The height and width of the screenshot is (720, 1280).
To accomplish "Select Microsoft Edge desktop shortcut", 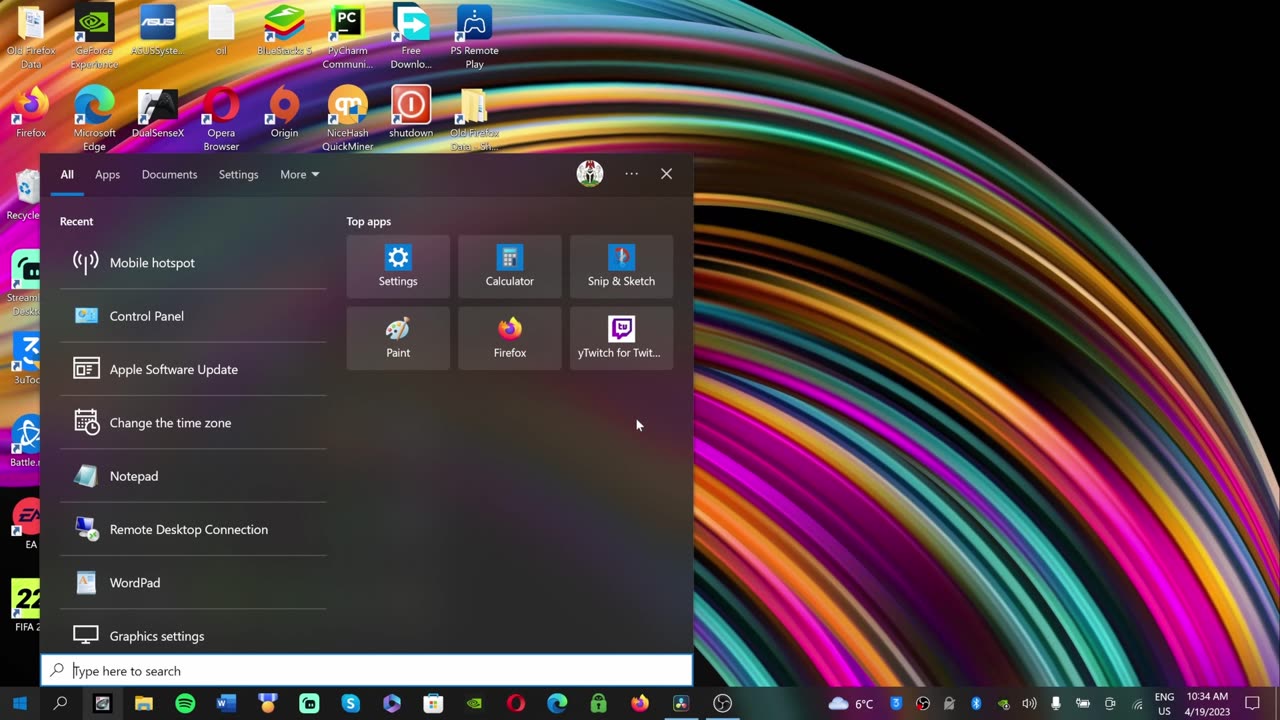I will (94, 119).
